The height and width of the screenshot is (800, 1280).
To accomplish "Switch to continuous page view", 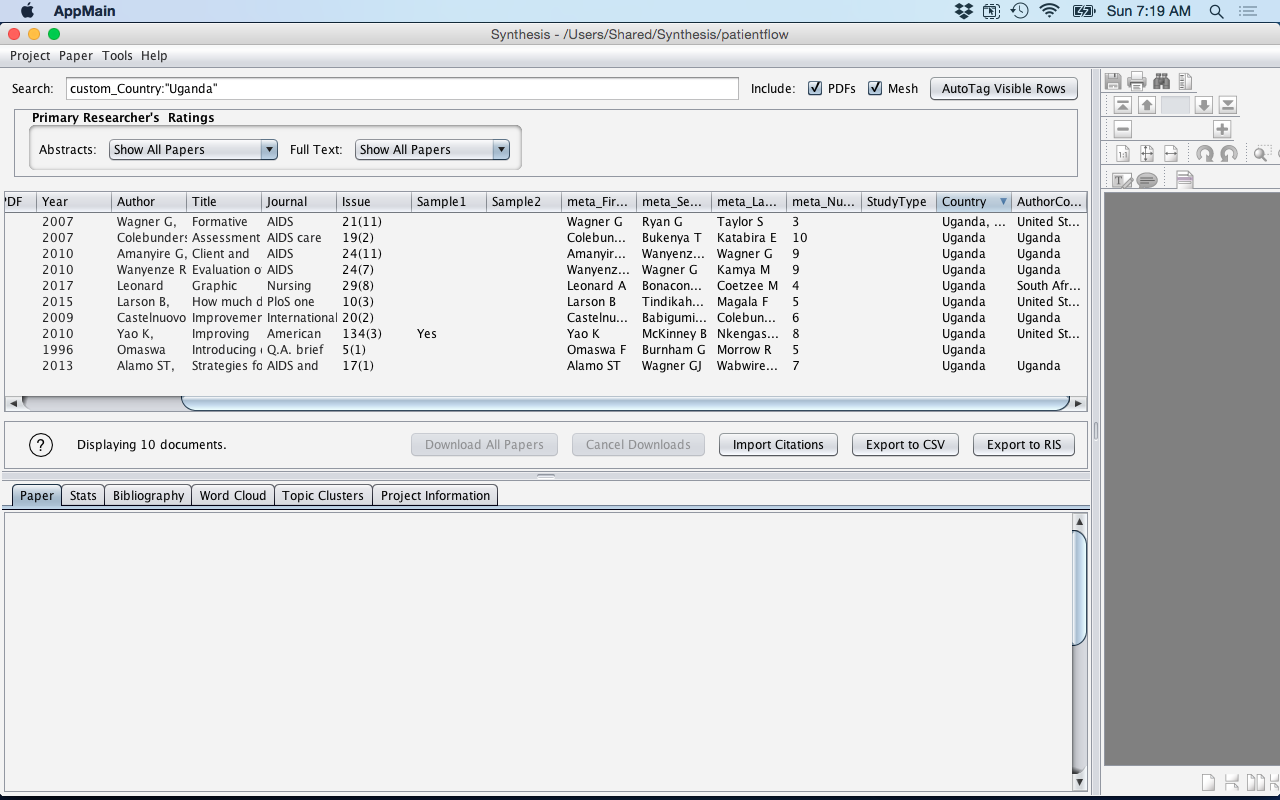I will pos(1231,782).
